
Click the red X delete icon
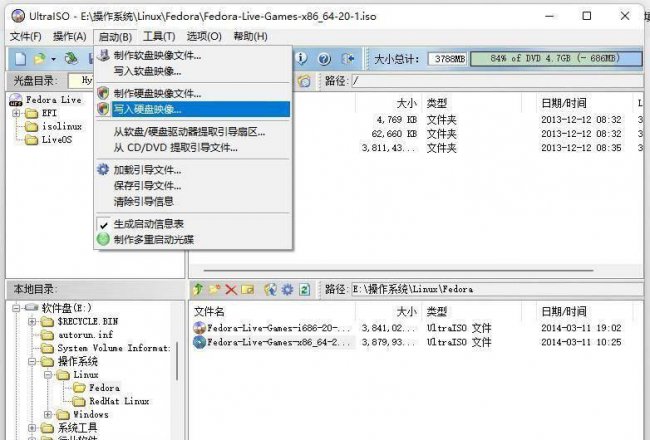tap(231, 289)
